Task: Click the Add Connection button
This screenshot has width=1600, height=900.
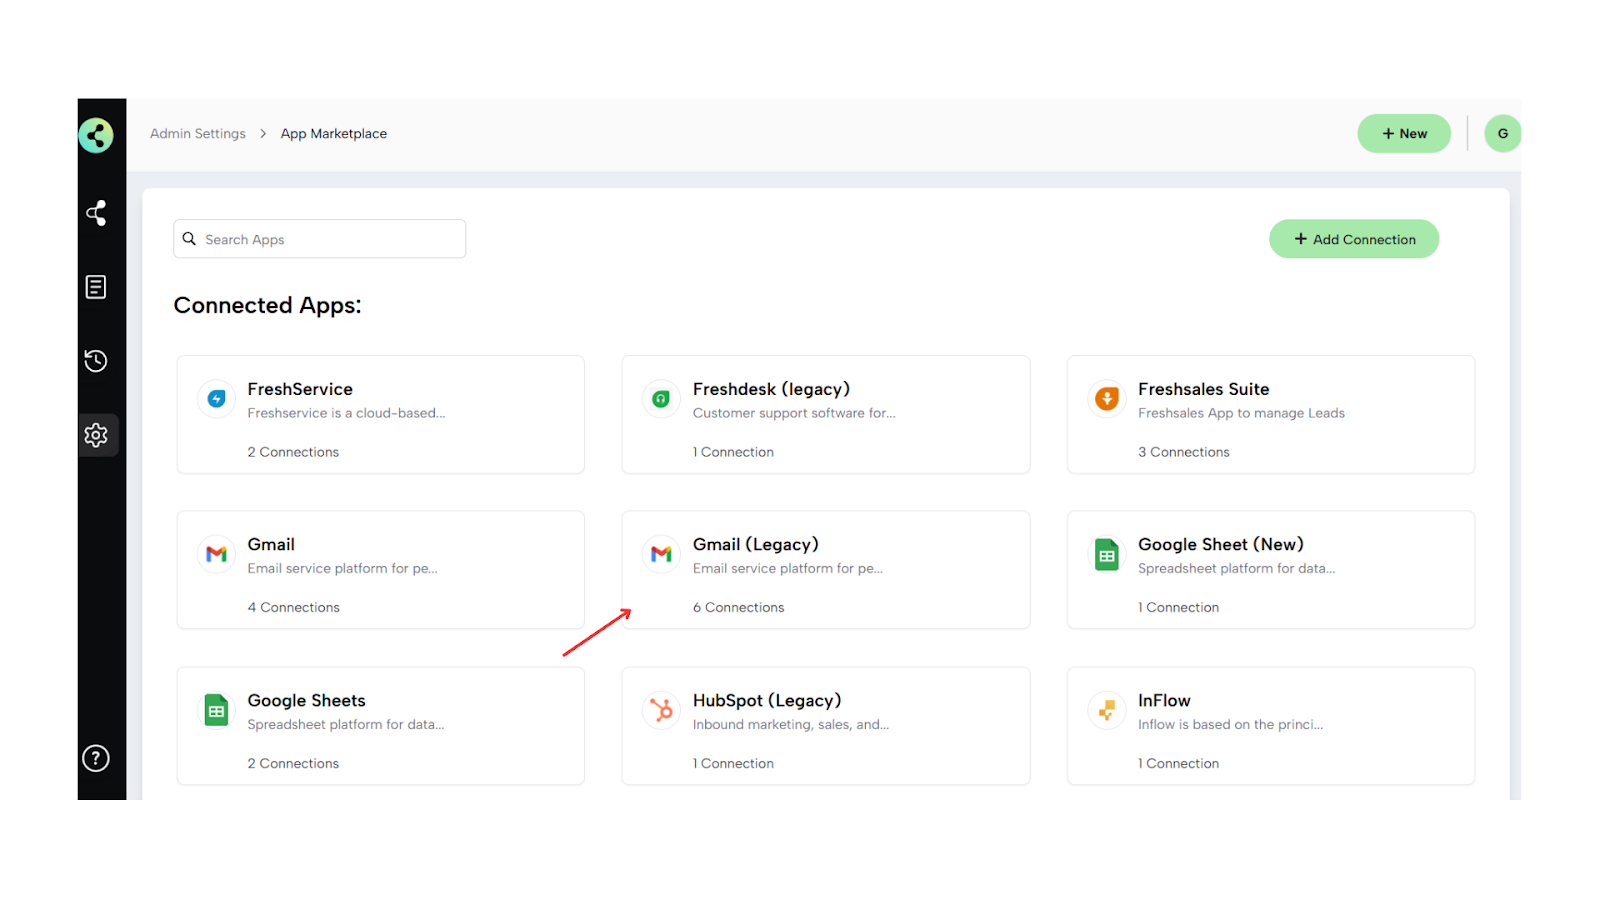Action: [1354, 239]
